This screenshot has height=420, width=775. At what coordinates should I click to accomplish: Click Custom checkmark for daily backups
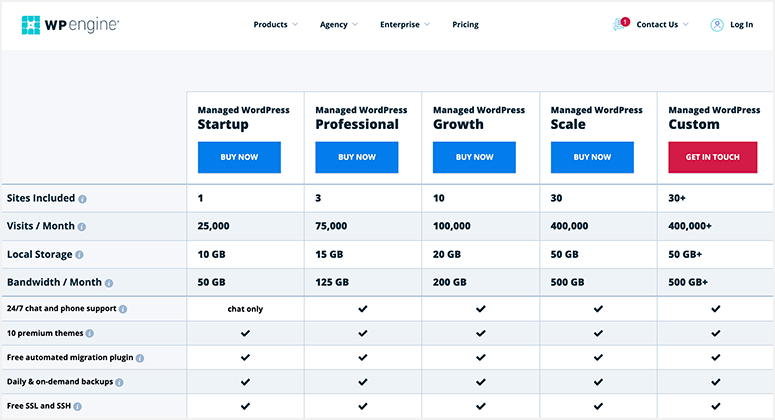click(716, 381)
